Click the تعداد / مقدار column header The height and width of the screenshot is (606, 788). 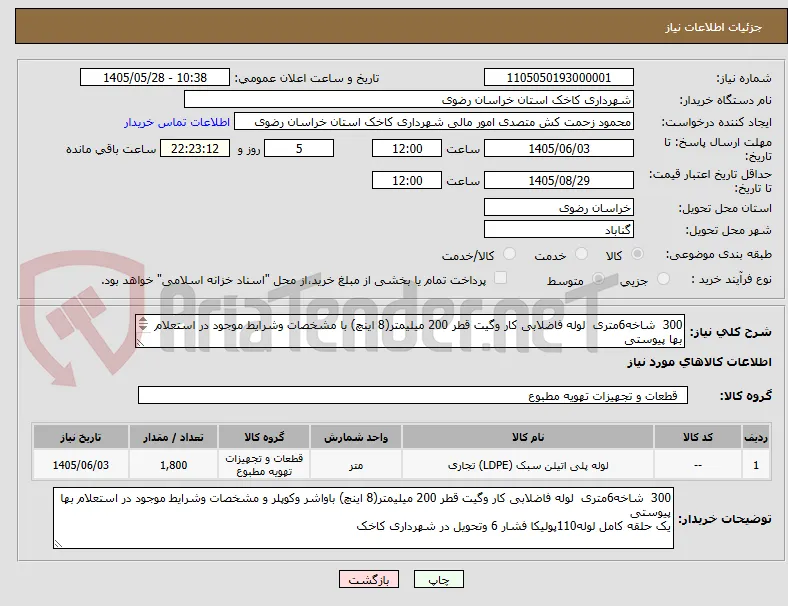coord(173,437)
